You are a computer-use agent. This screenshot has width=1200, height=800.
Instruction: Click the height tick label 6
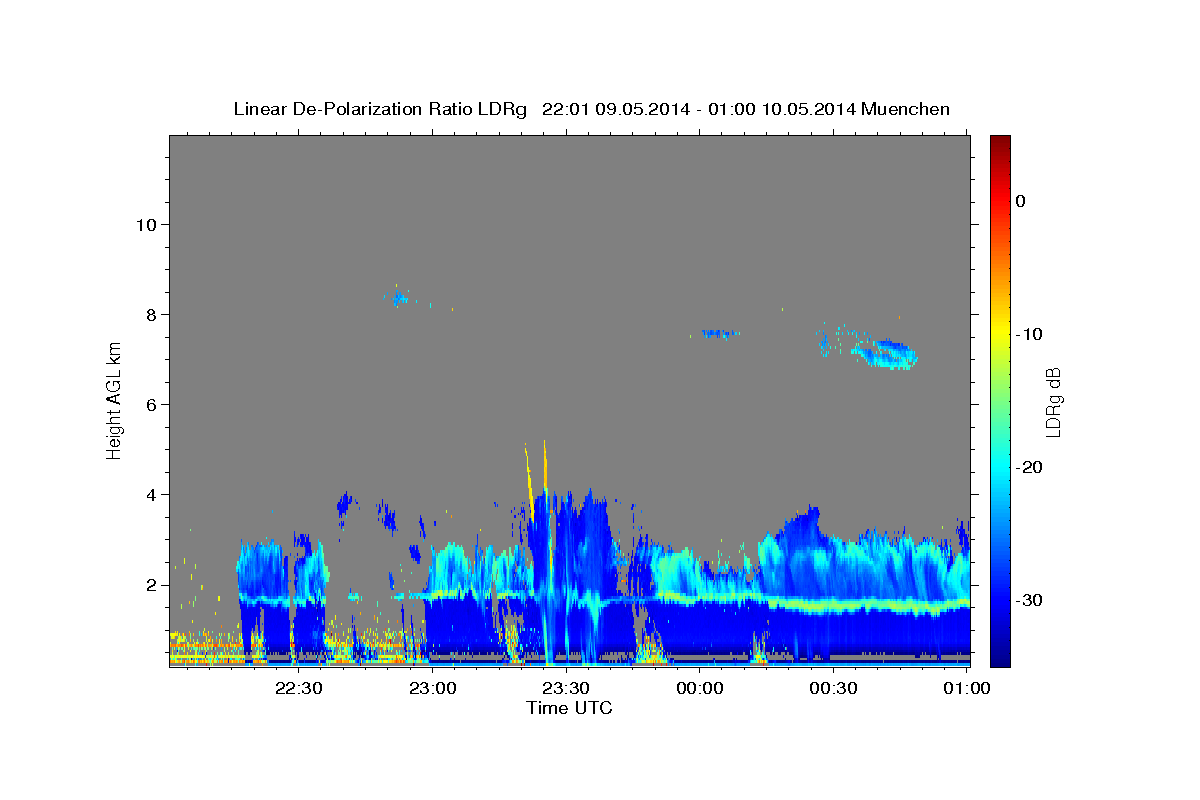(150, 404)
